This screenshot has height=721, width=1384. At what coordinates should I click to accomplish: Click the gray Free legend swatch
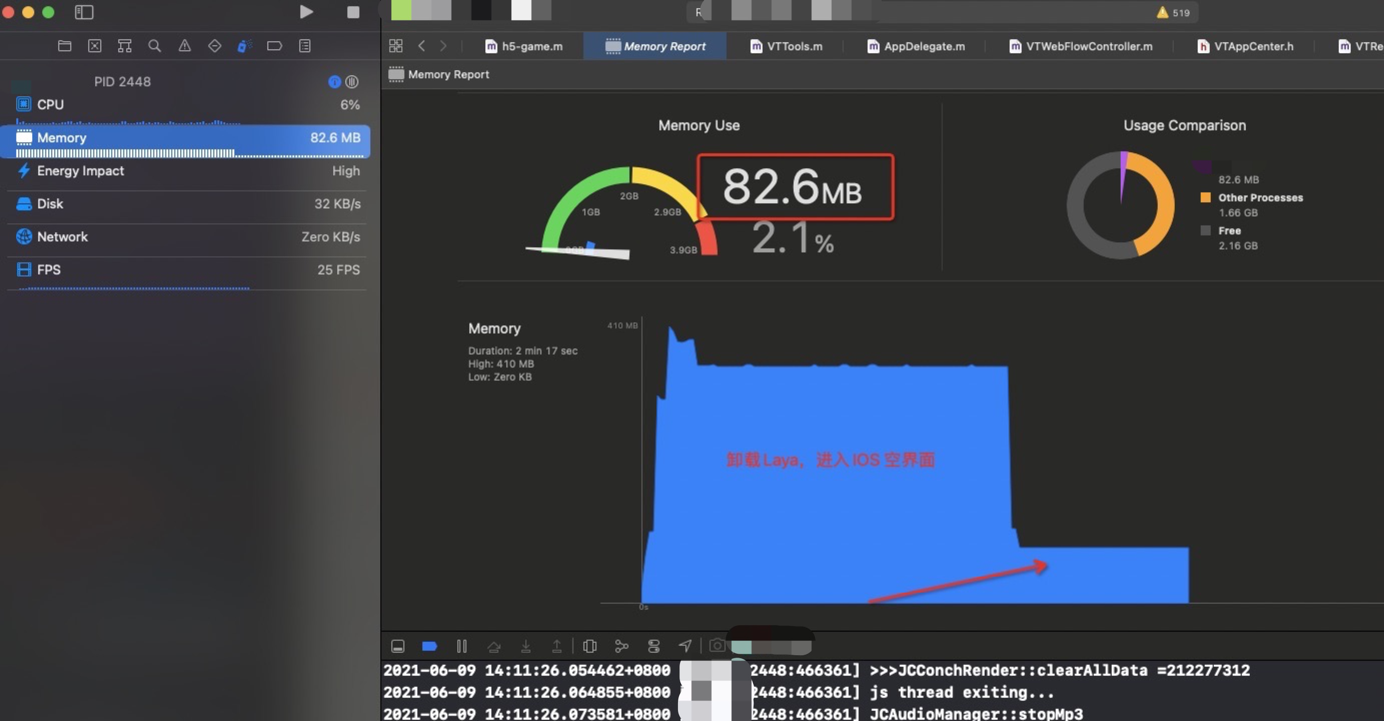pos(1206,231)
